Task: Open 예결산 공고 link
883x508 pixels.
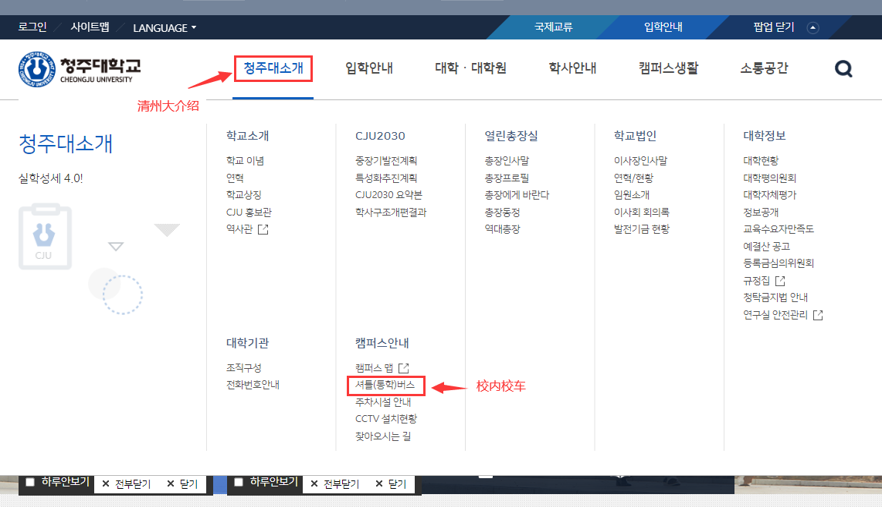Action: pyautogui.click(x=766, y=247)
